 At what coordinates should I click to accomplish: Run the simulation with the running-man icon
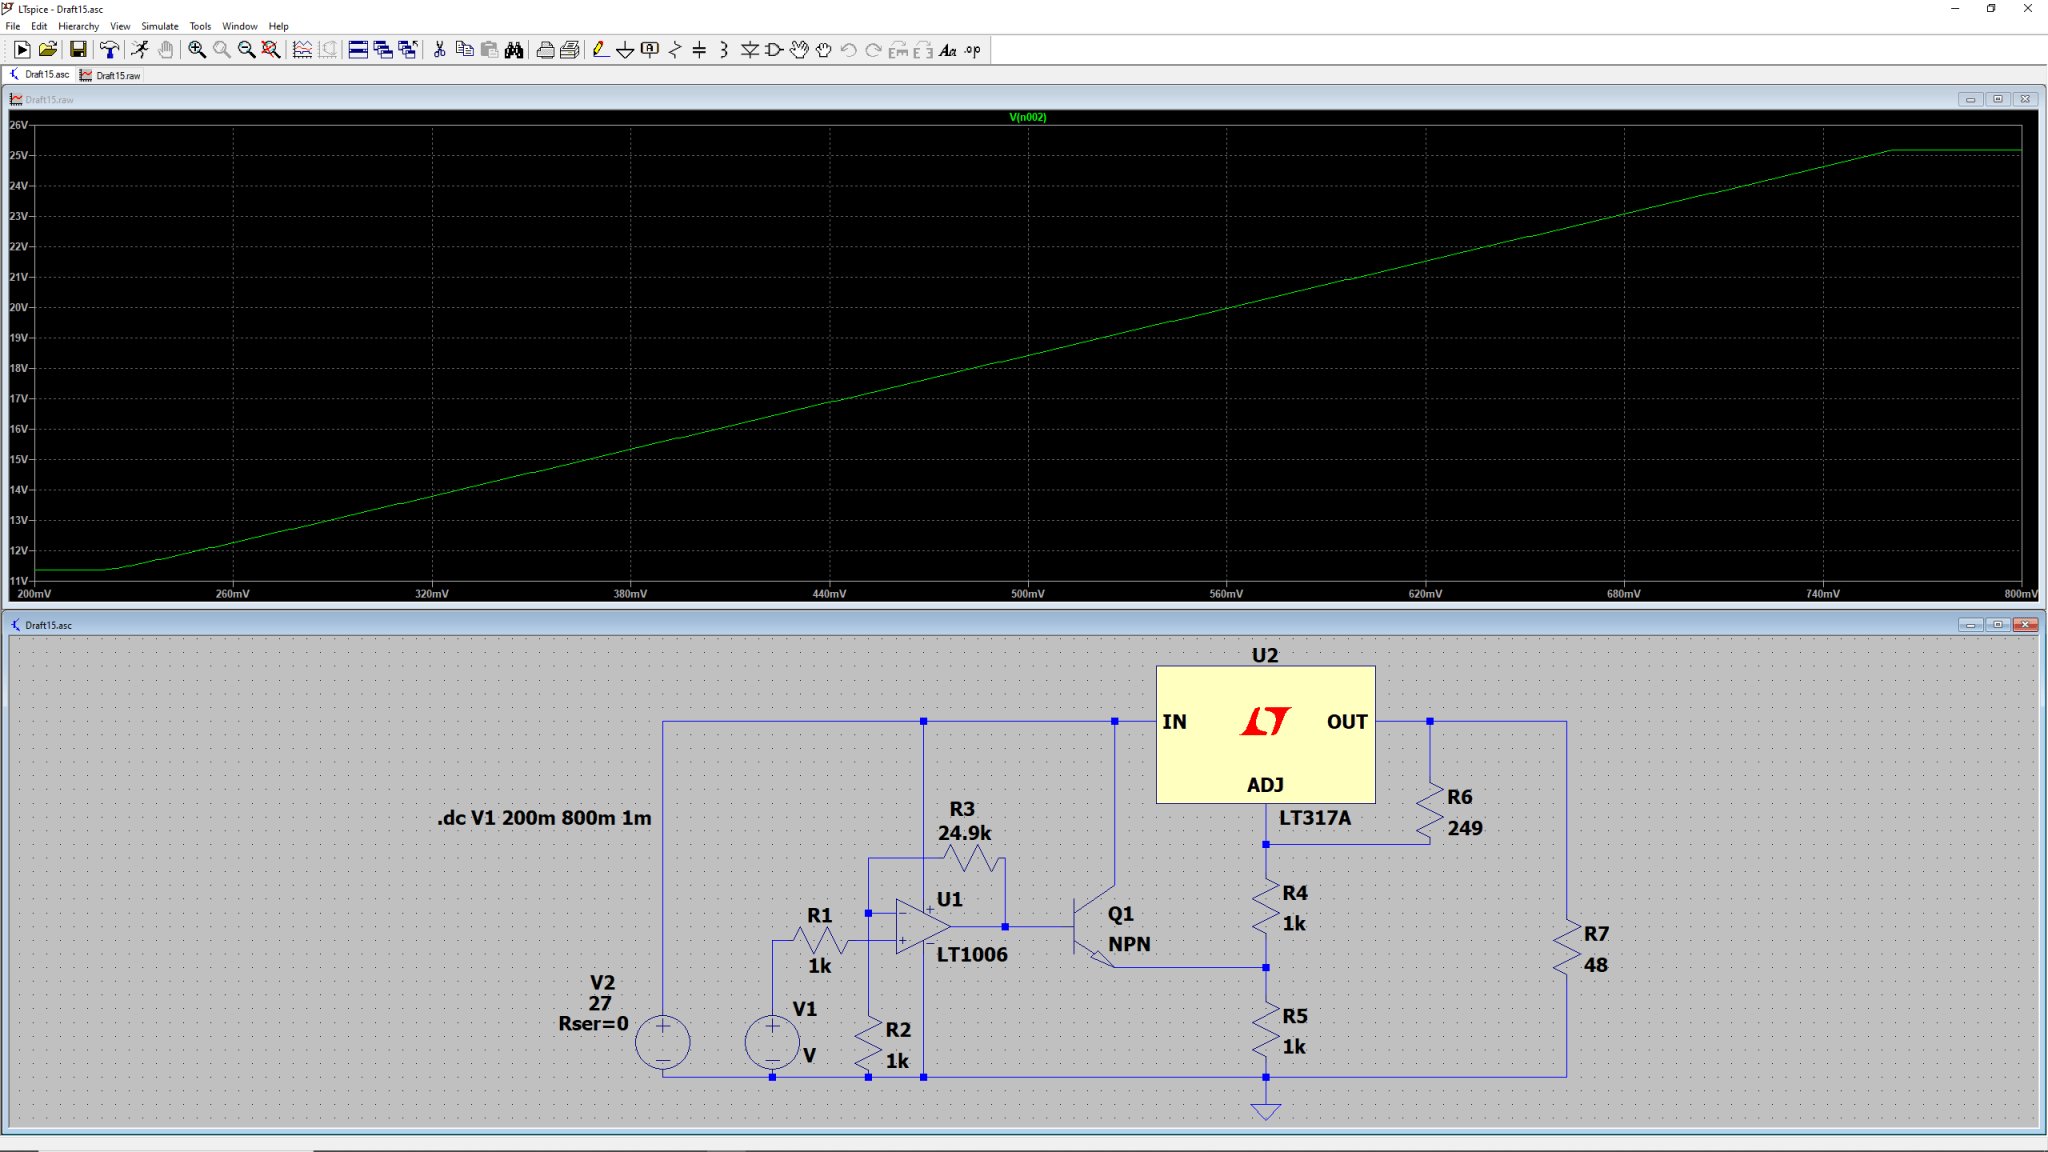140,50
